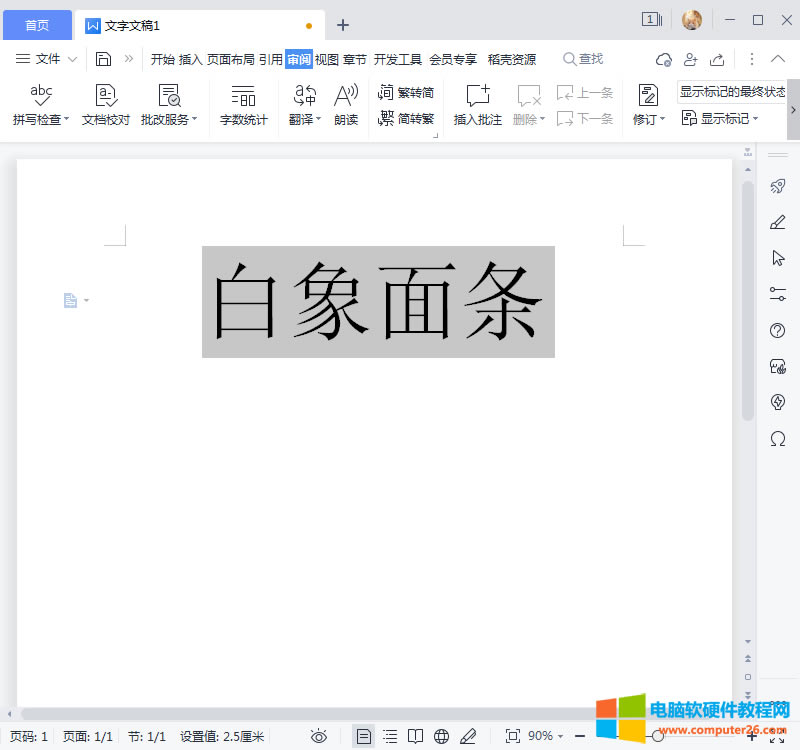Image resolution: width=800 pixels, height=750 pixels.
Task: Expand the 90% zoom level dropdown
Action: click(560, 736)
